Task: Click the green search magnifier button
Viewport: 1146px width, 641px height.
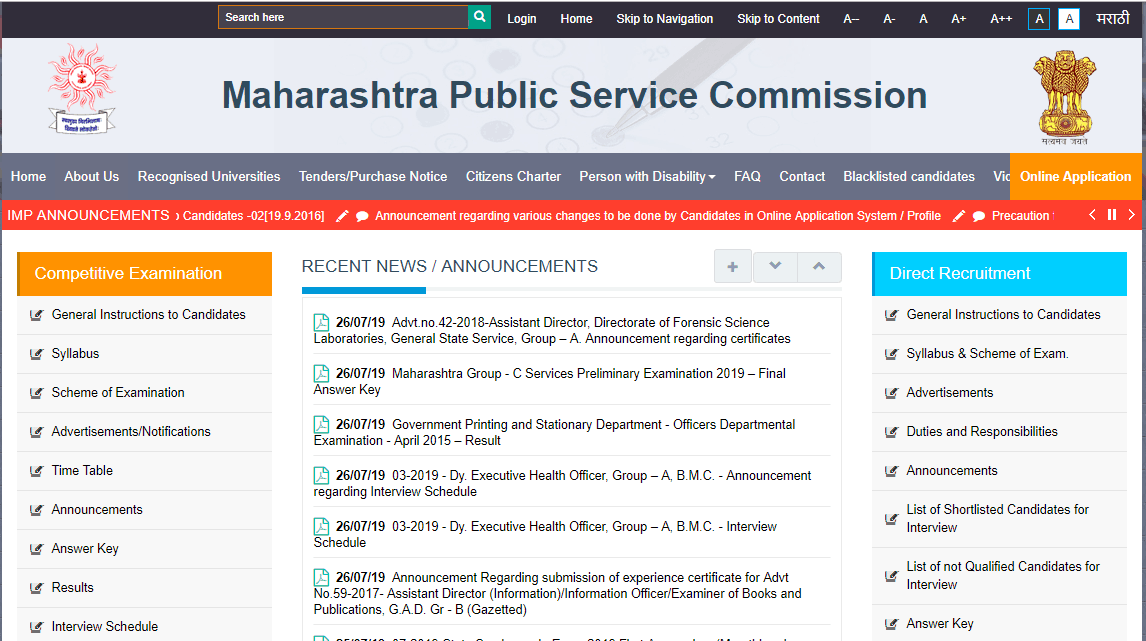Action: point(480,17)
